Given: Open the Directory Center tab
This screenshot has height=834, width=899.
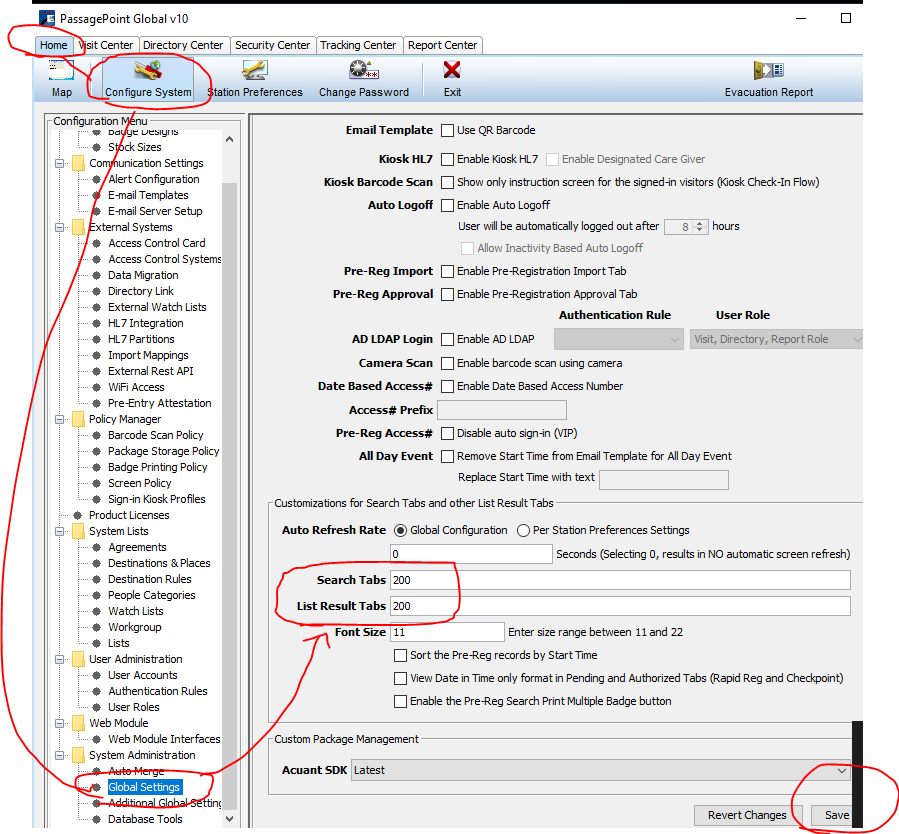Looking at the screenshot, I should tap(183, 45).
